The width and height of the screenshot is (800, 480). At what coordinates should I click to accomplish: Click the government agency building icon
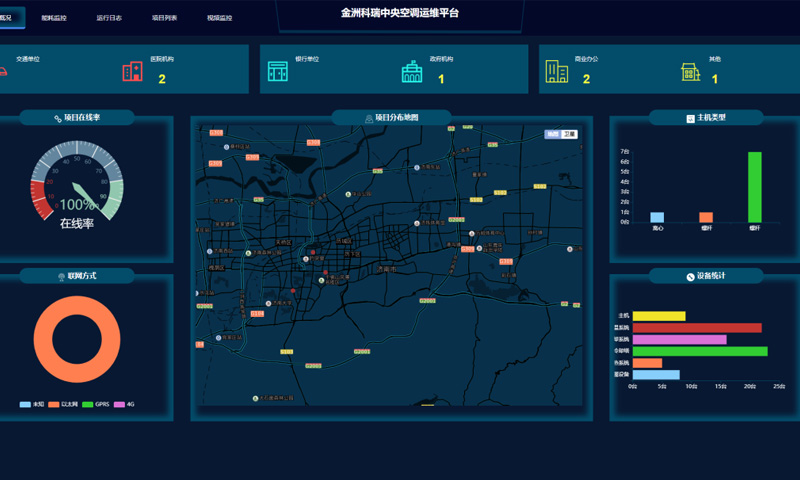coord(411,71)
